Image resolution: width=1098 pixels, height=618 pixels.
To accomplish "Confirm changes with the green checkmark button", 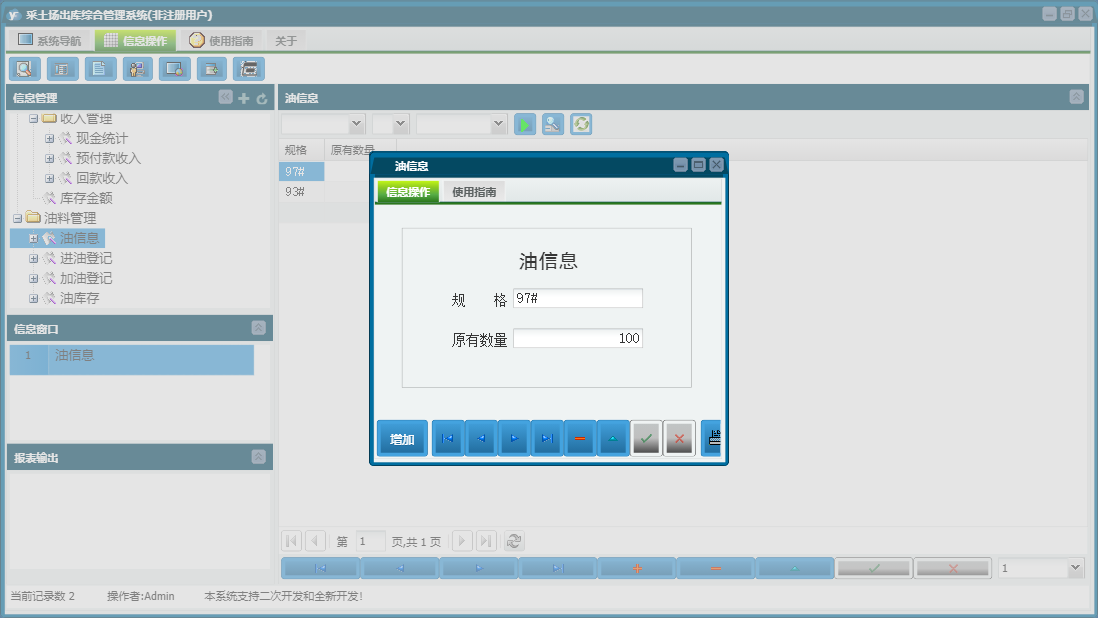I will click(645, 438).
